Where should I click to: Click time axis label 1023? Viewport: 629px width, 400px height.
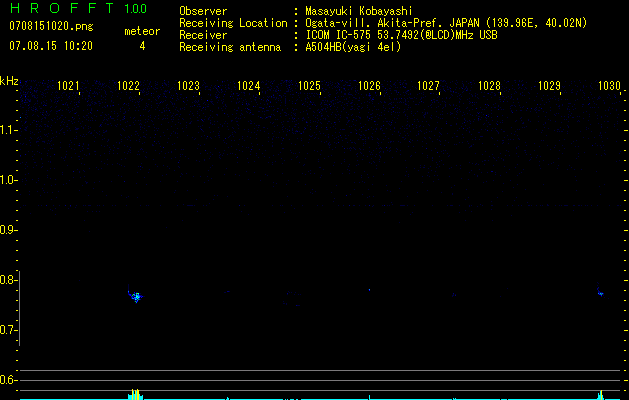coord(189,86)
